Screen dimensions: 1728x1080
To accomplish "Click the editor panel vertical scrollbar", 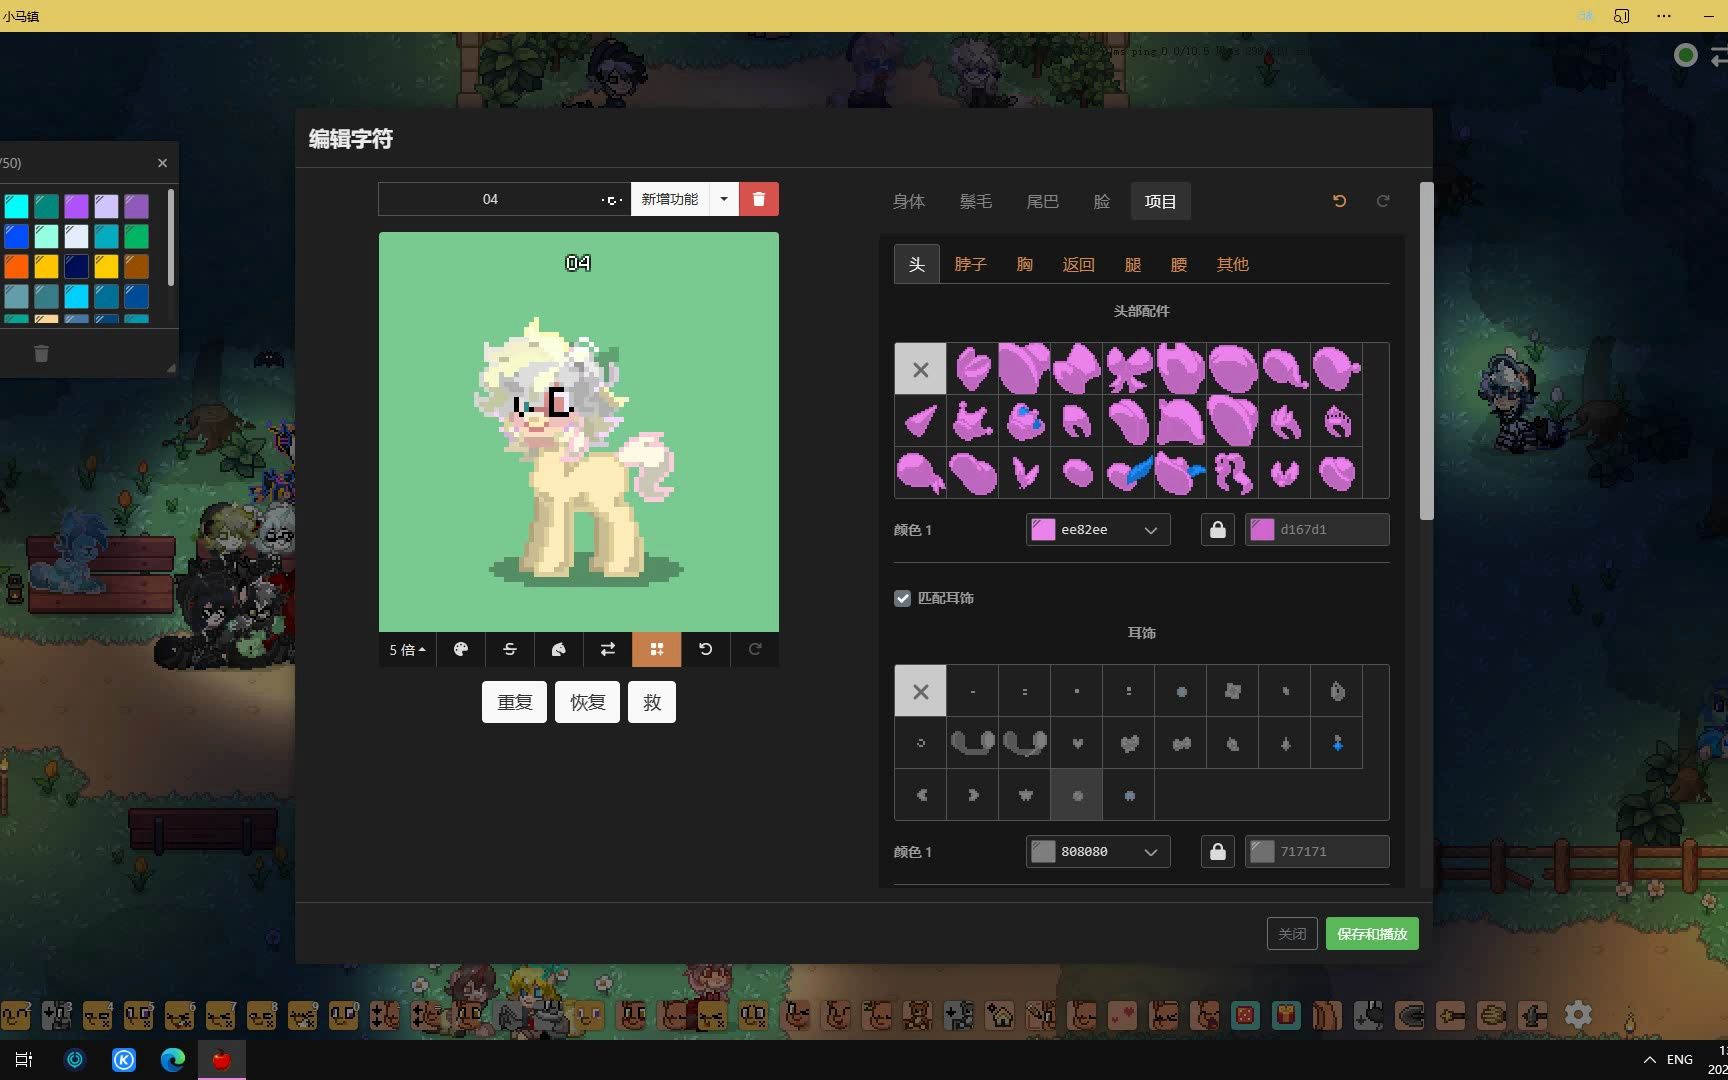I will 1427,350.
